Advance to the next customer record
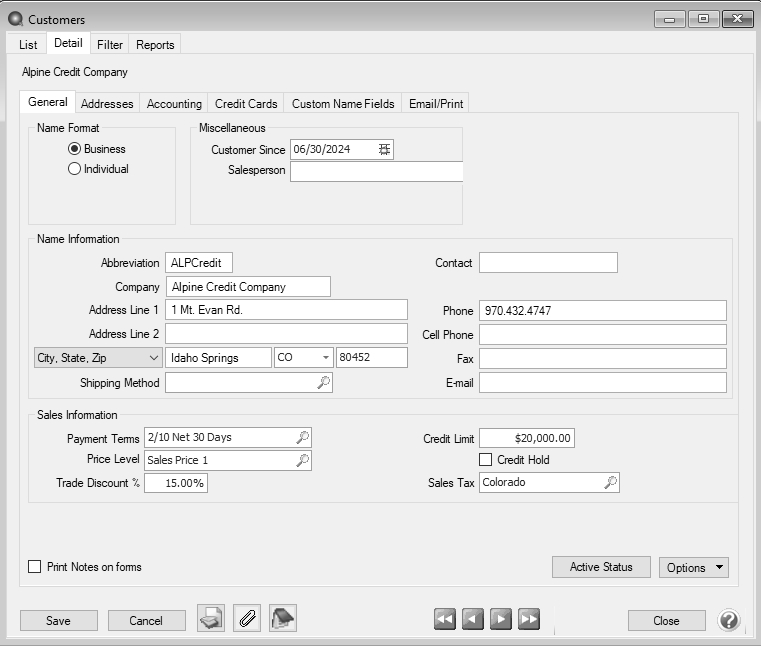761x646 pixels. [501, 620]
